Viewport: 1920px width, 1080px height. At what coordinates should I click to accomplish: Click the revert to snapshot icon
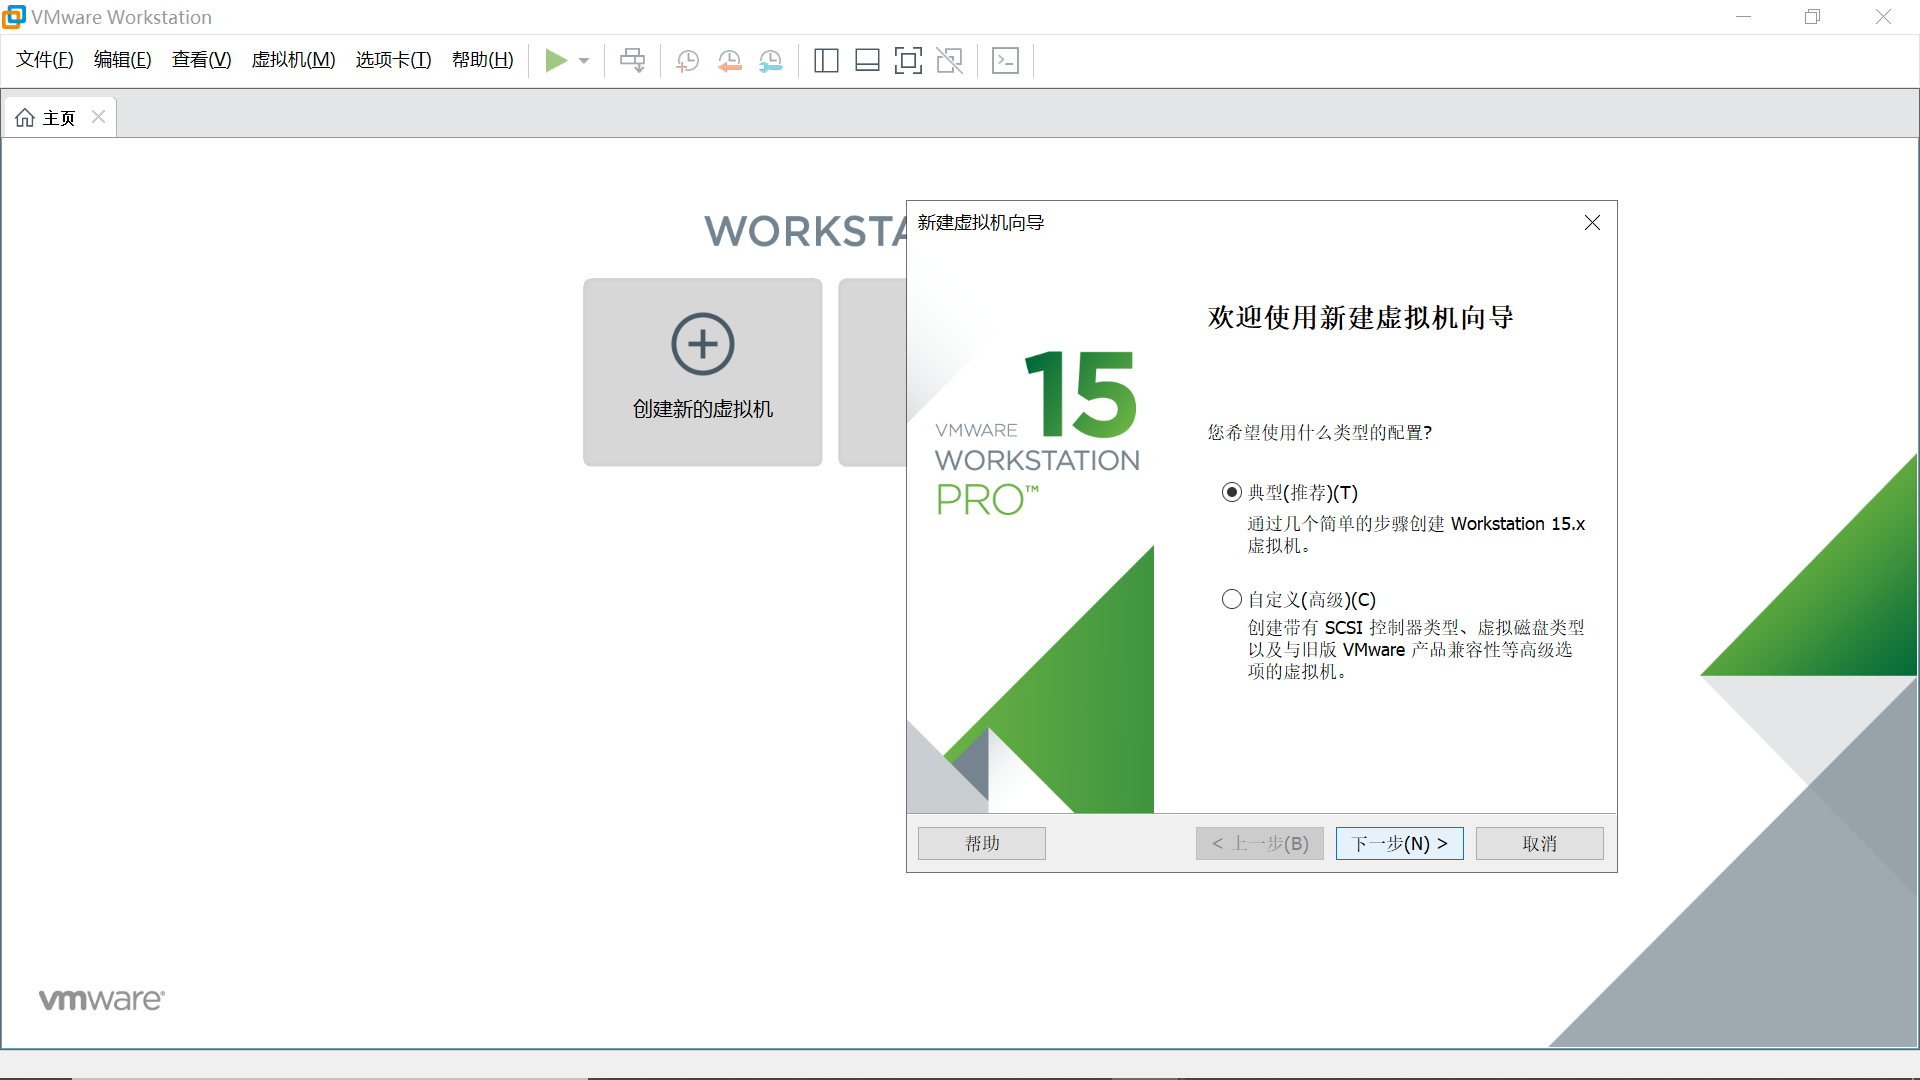point(729,61)
